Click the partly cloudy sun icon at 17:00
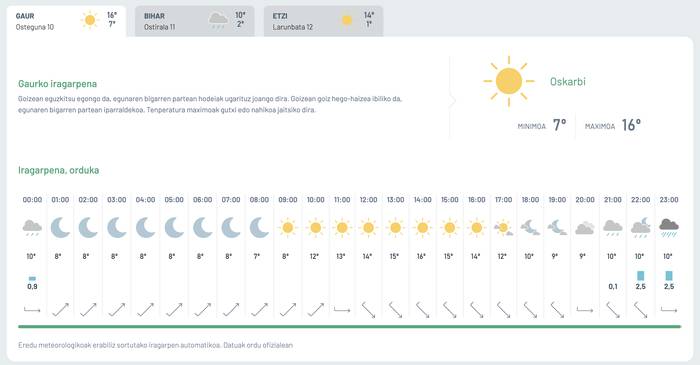Viewport: 700px width, 365px height. [503, 228]
